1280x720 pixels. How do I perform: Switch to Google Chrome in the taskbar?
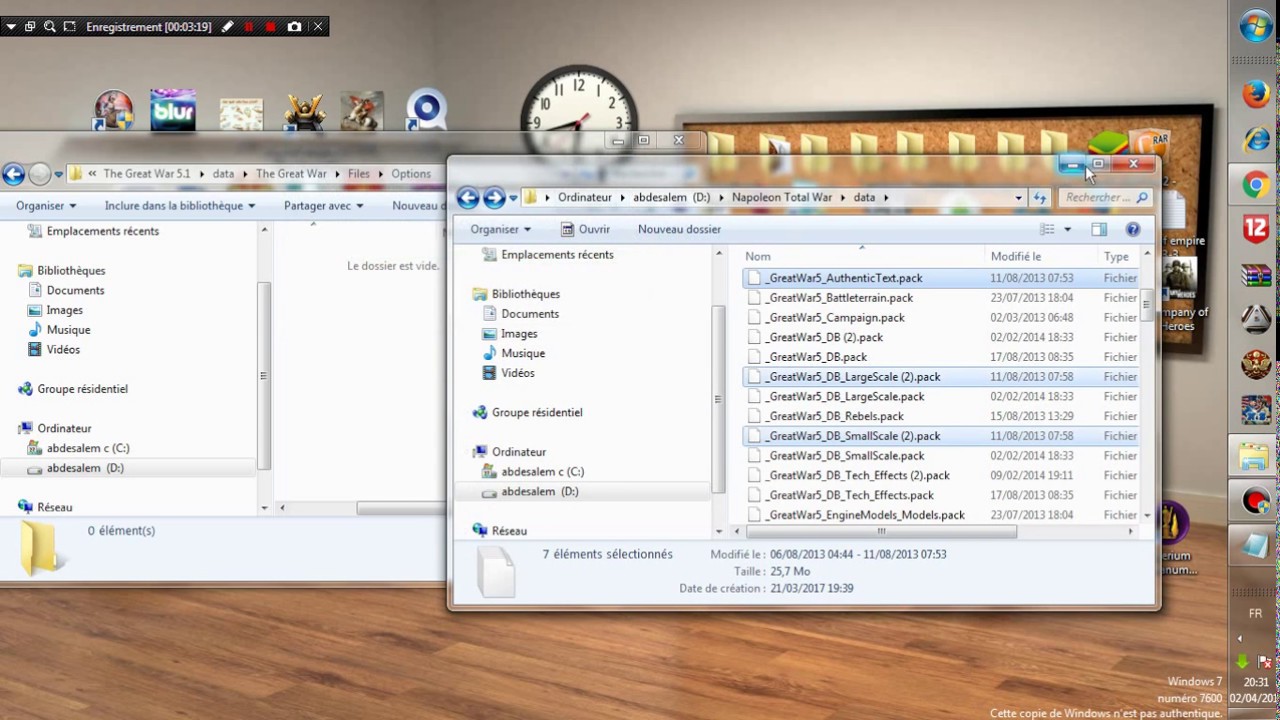point(1256,185)
